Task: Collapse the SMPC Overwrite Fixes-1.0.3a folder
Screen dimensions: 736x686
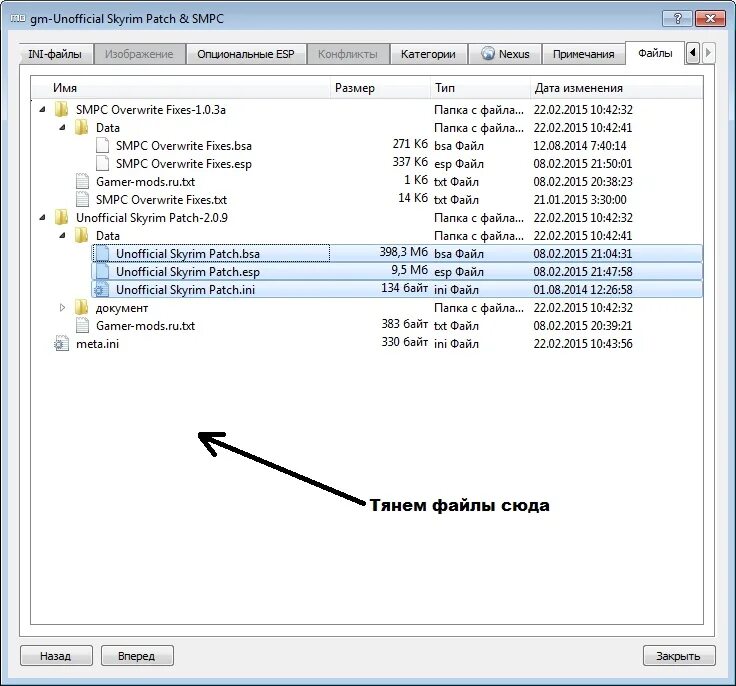Action: [x=43, y=109]
